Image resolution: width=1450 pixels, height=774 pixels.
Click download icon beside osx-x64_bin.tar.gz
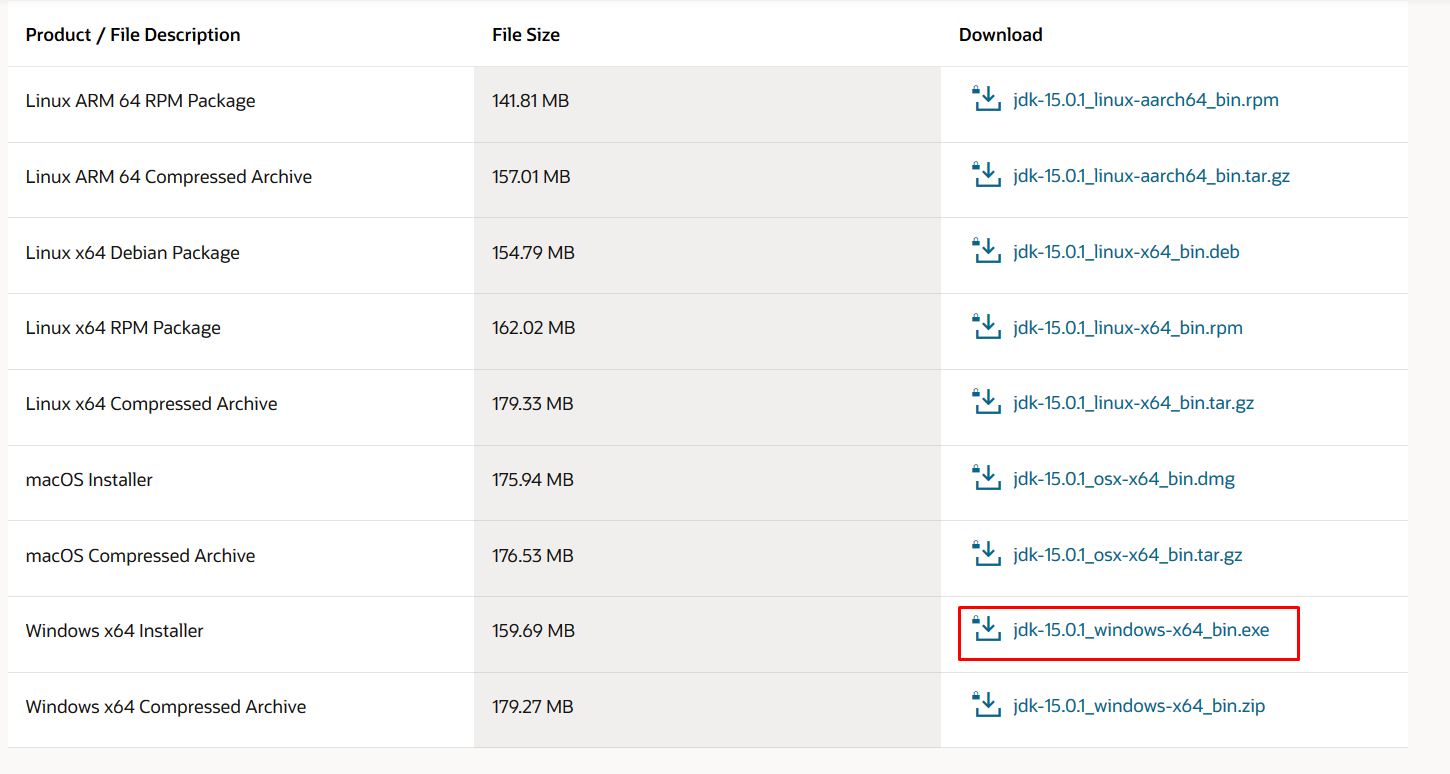(x=986, y=554)
